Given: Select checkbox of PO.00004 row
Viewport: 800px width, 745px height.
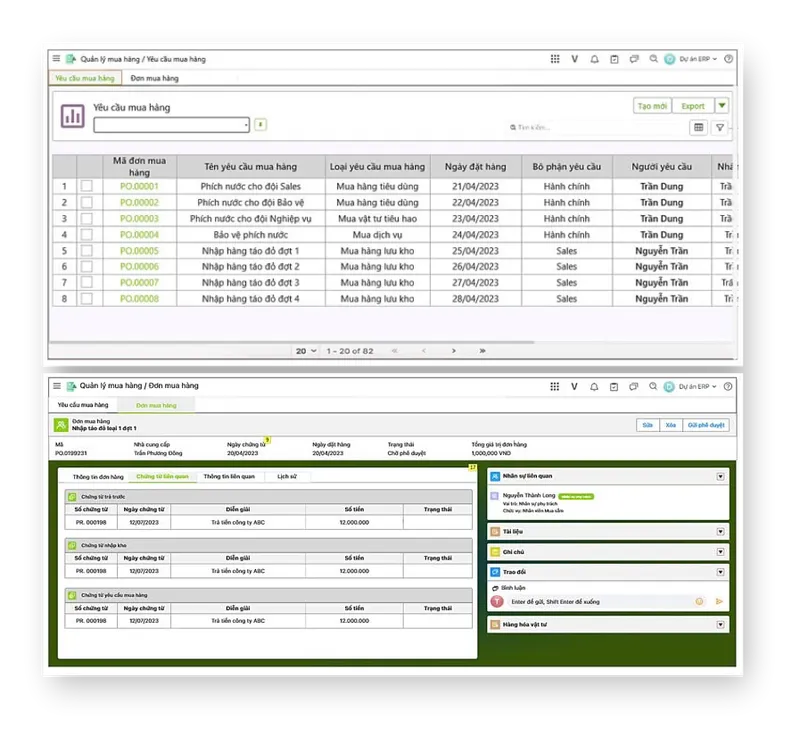Looking at the screenshot, I should (87, 235).
